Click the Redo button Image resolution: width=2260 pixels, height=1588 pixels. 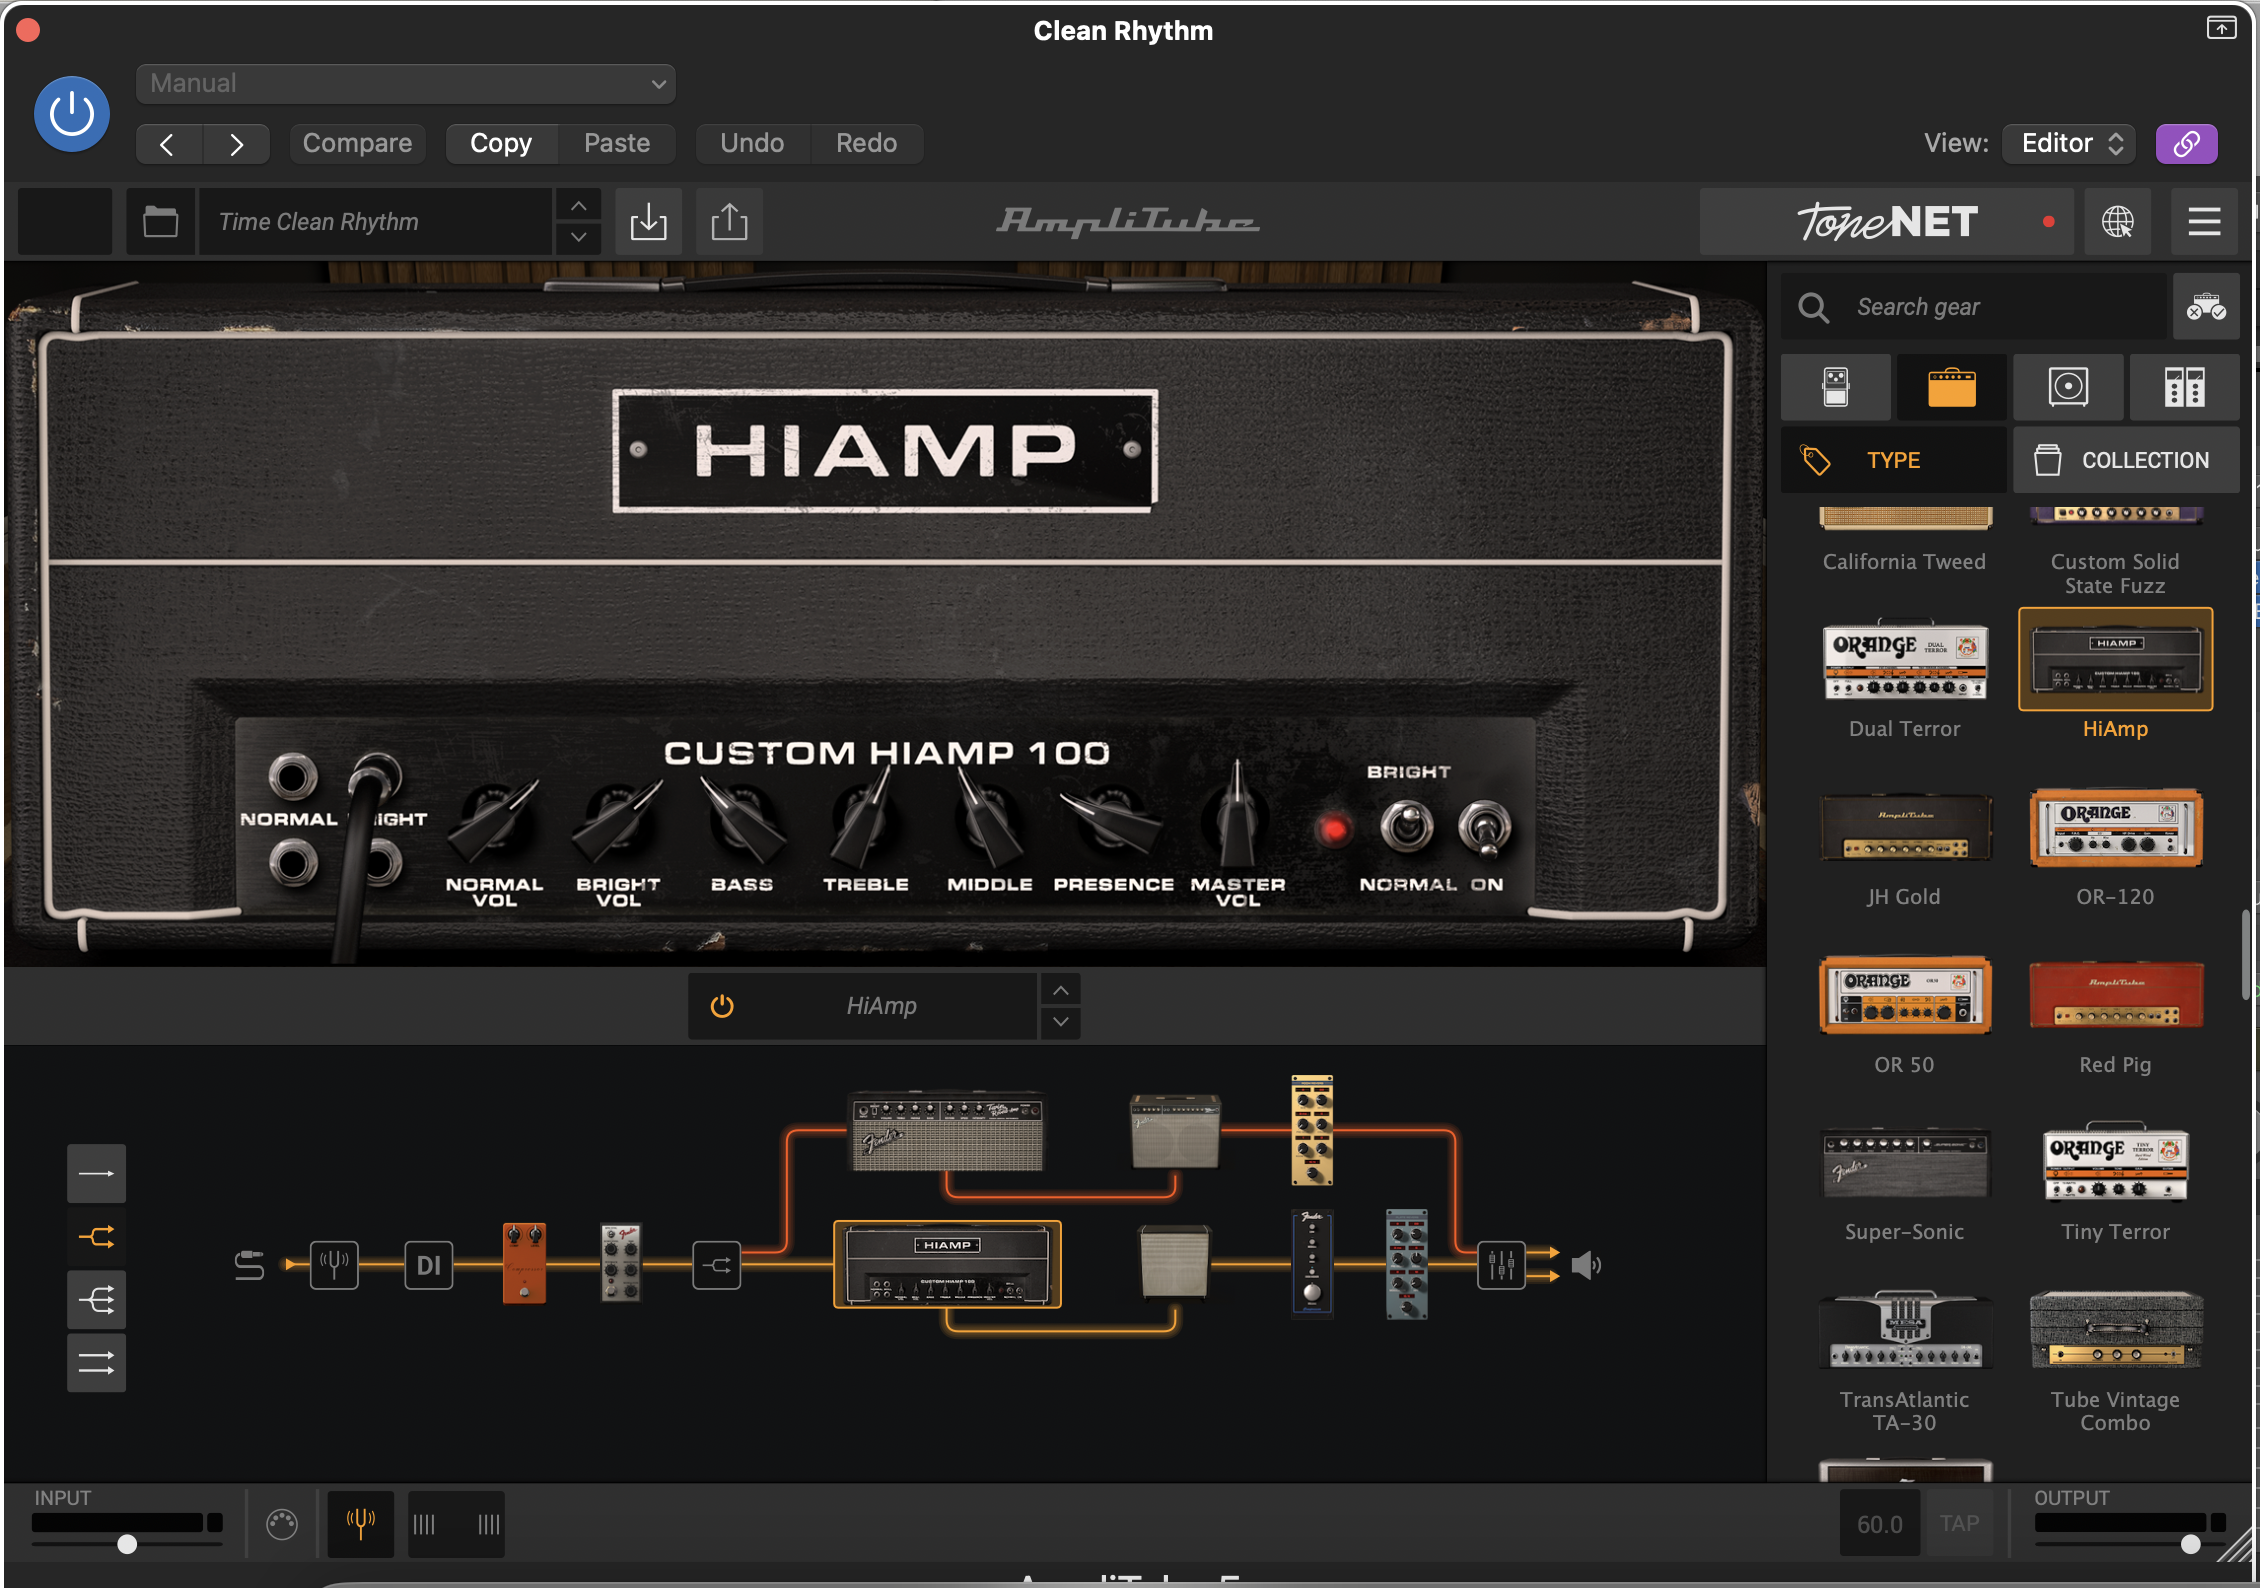click(866, 144)
